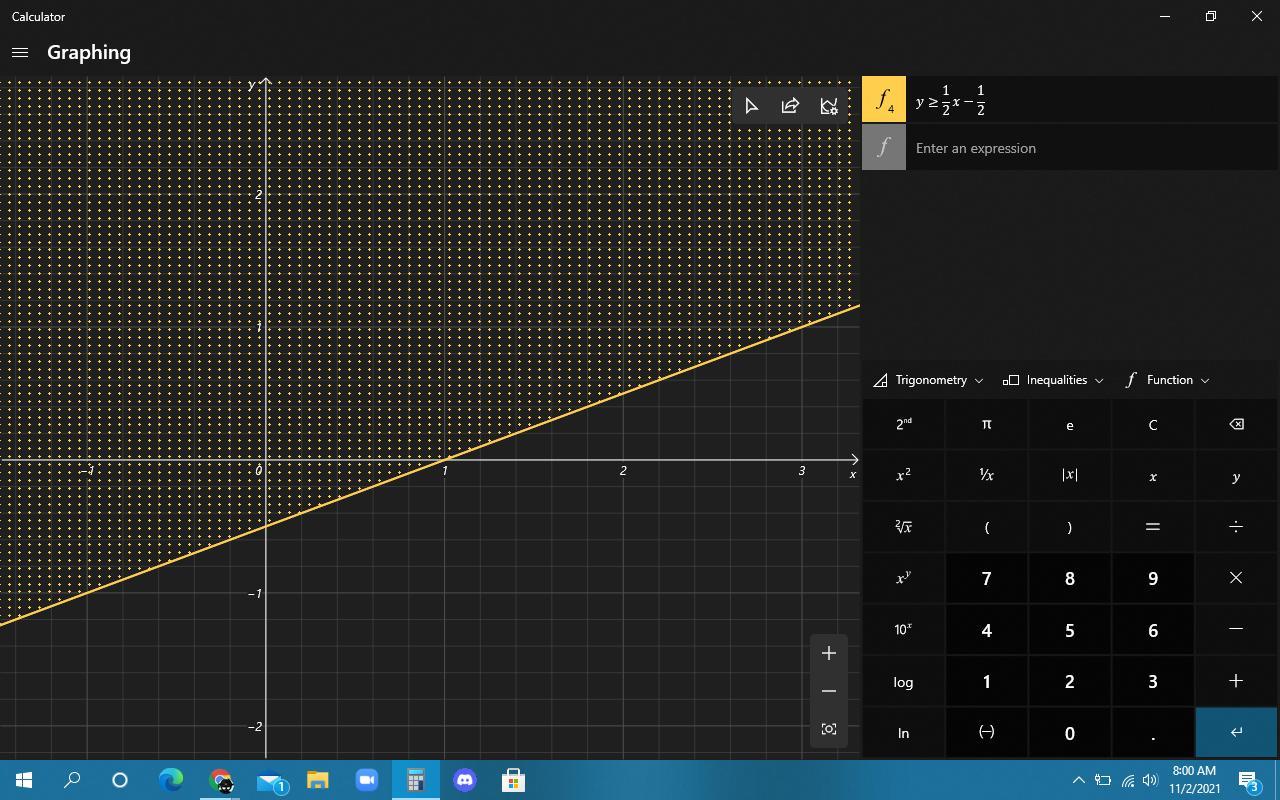Screen dimensions: 1280x800
Task: Open Discord from the taskbar
Action: click(465, 780)
